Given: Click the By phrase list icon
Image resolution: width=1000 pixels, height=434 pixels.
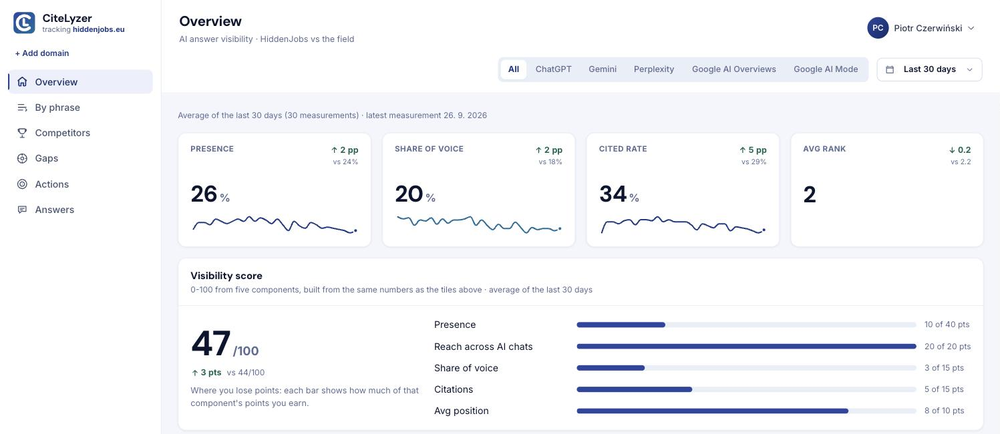Looking at the screenshot, I should click(x=22, y=108).
